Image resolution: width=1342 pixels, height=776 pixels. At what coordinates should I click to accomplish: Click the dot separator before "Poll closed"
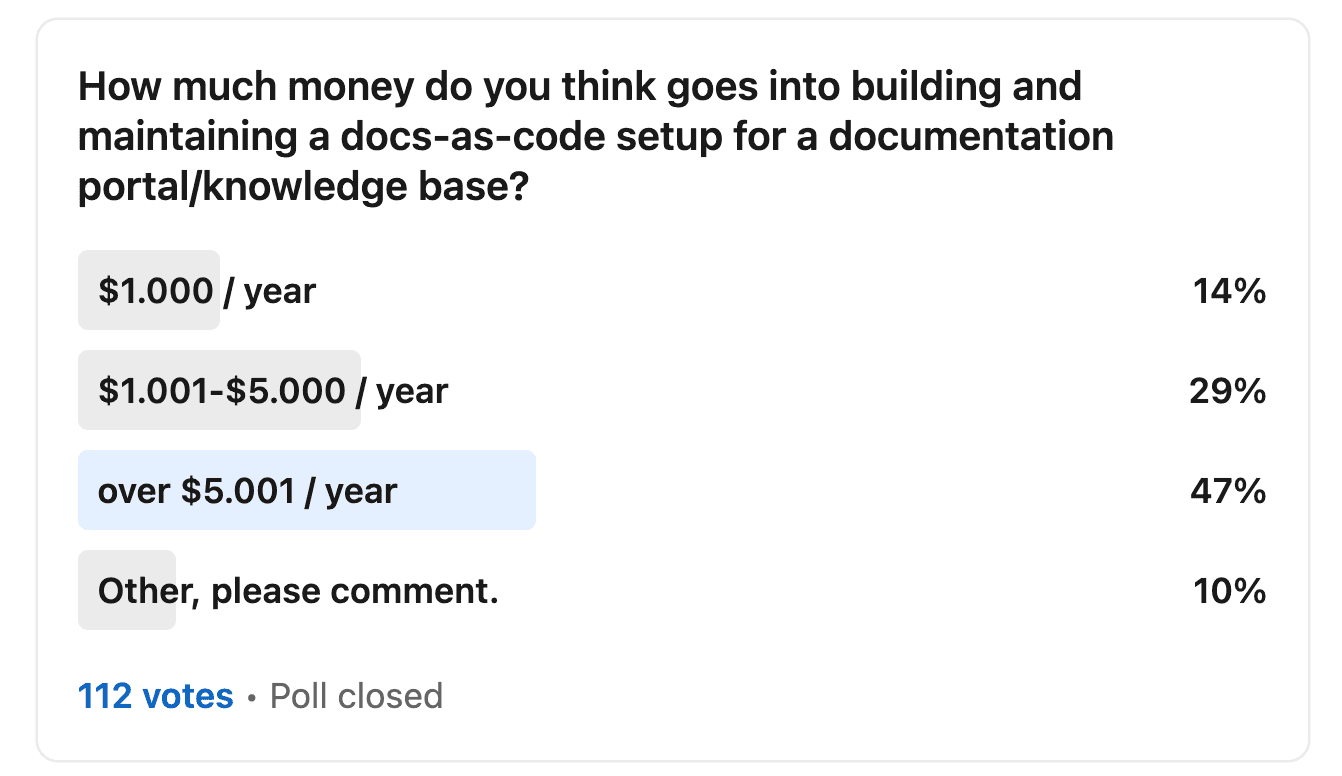point(252,697)
